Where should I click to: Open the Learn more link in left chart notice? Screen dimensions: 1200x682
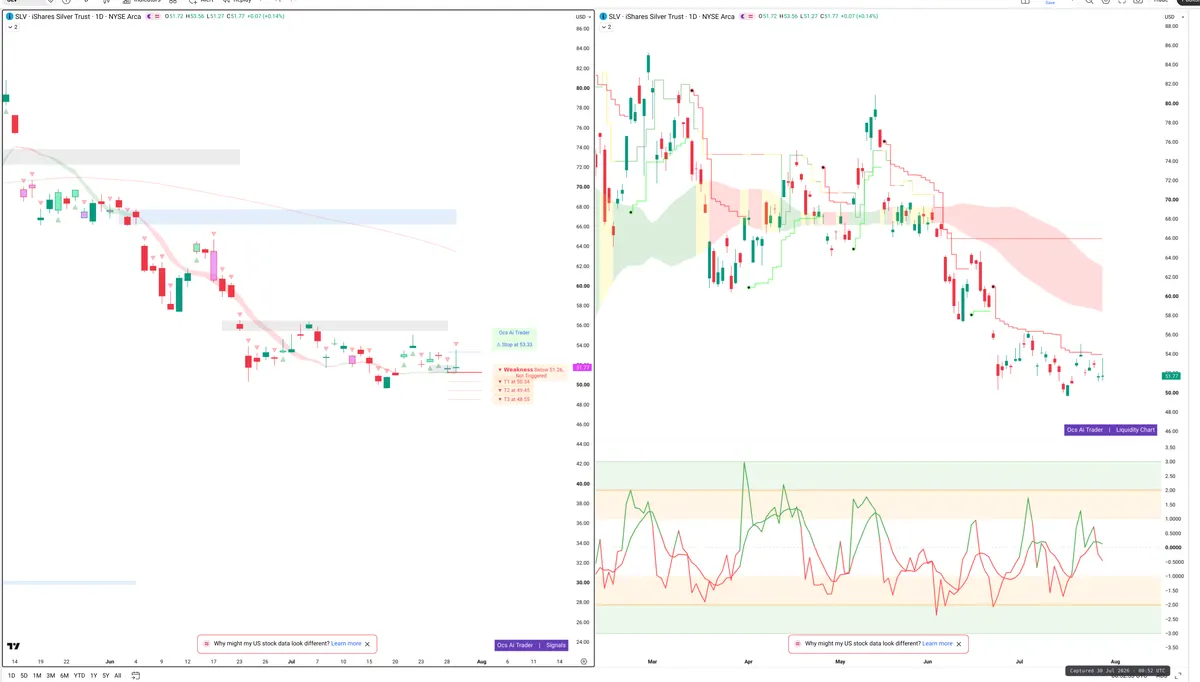(x=346, y=644)
